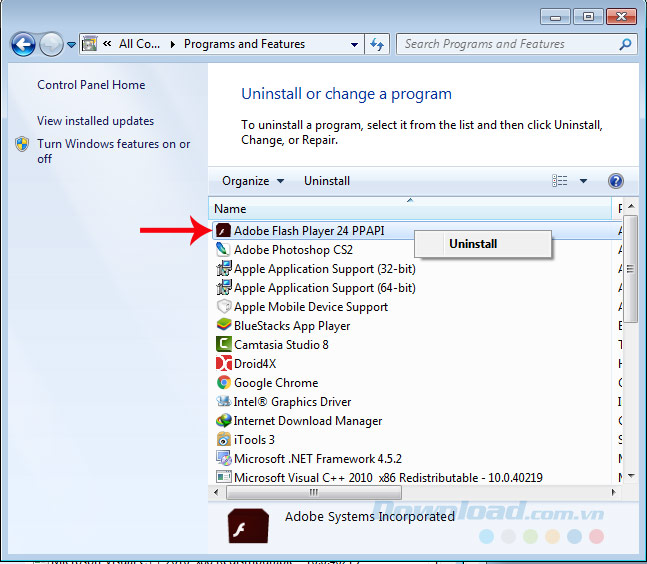
Task: Click the vertical scrollbar down arrow
Action: click(x=631, y=476)
